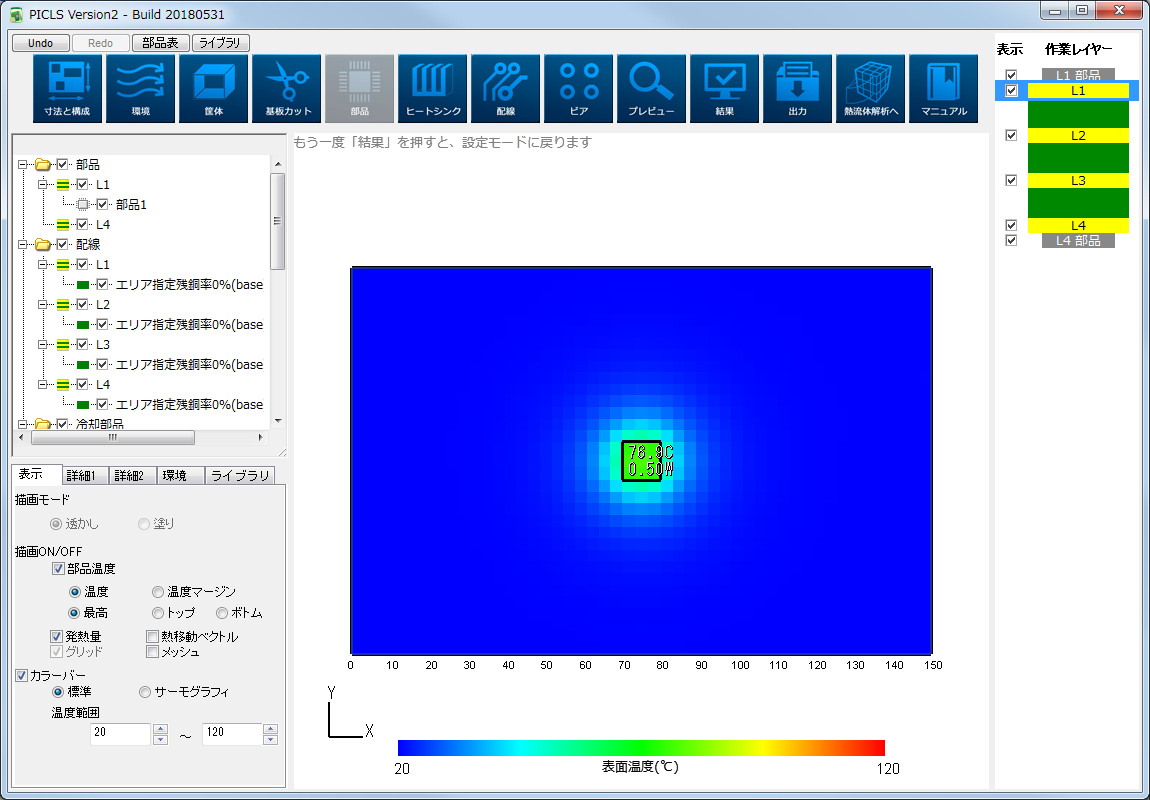Click the Undo button

pos(41,43)
